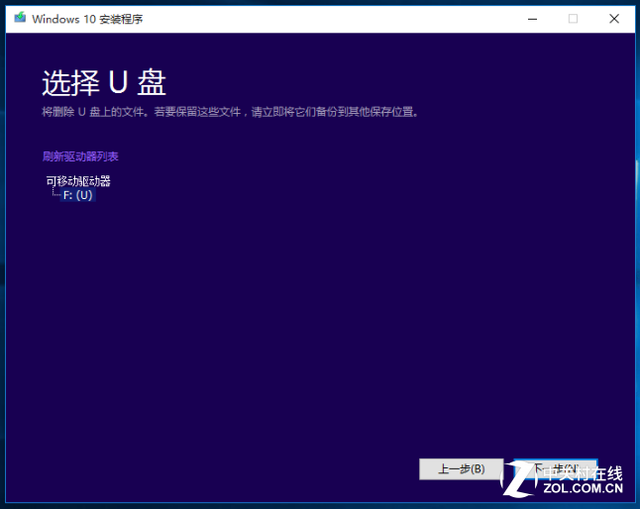Select the 可移动驱动器 tree node
This screenshot has height=509, width=640.
pos(78,181)
